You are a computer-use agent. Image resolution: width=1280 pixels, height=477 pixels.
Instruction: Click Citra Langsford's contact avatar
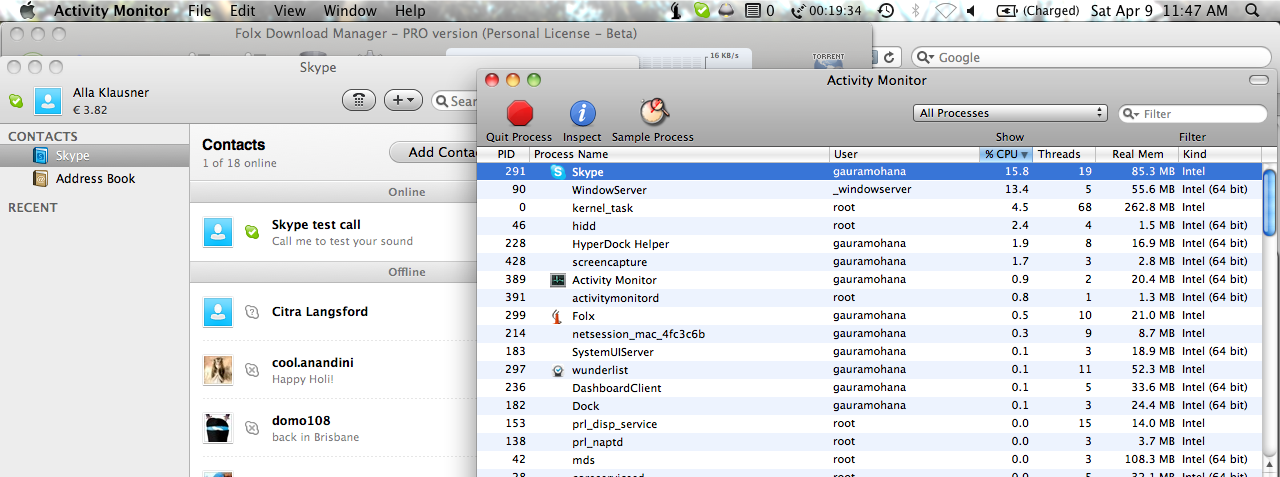[x=218, y=312]
